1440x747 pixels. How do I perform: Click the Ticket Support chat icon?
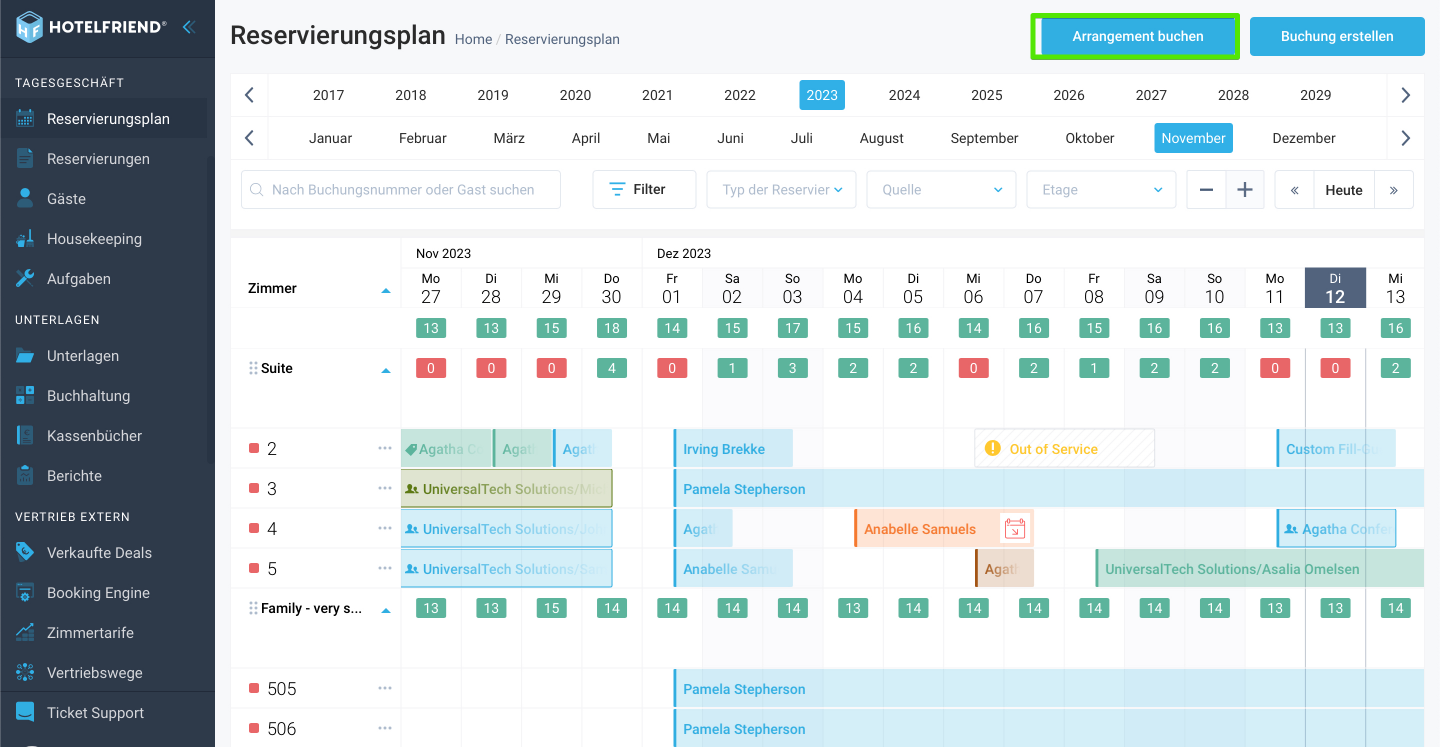(25, 713)
